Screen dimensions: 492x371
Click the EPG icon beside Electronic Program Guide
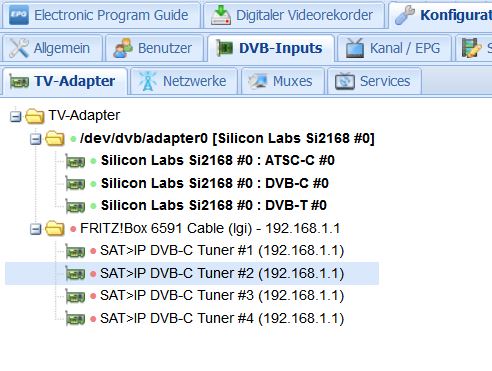[19, 15]
